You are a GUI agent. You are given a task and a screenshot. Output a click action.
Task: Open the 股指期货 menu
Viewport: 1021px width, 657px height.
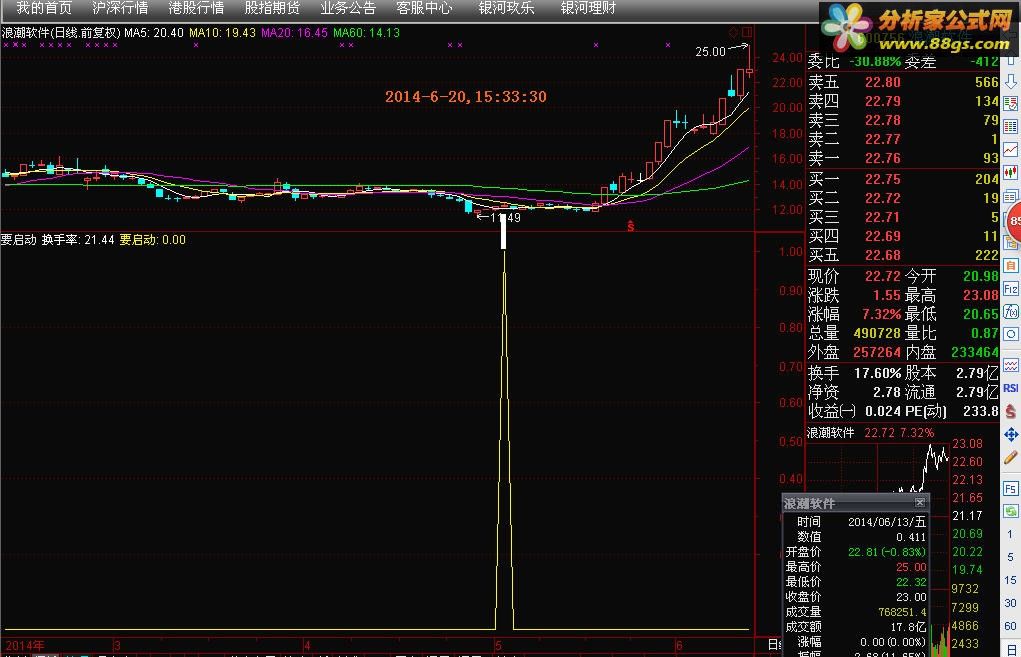(272, 8)
